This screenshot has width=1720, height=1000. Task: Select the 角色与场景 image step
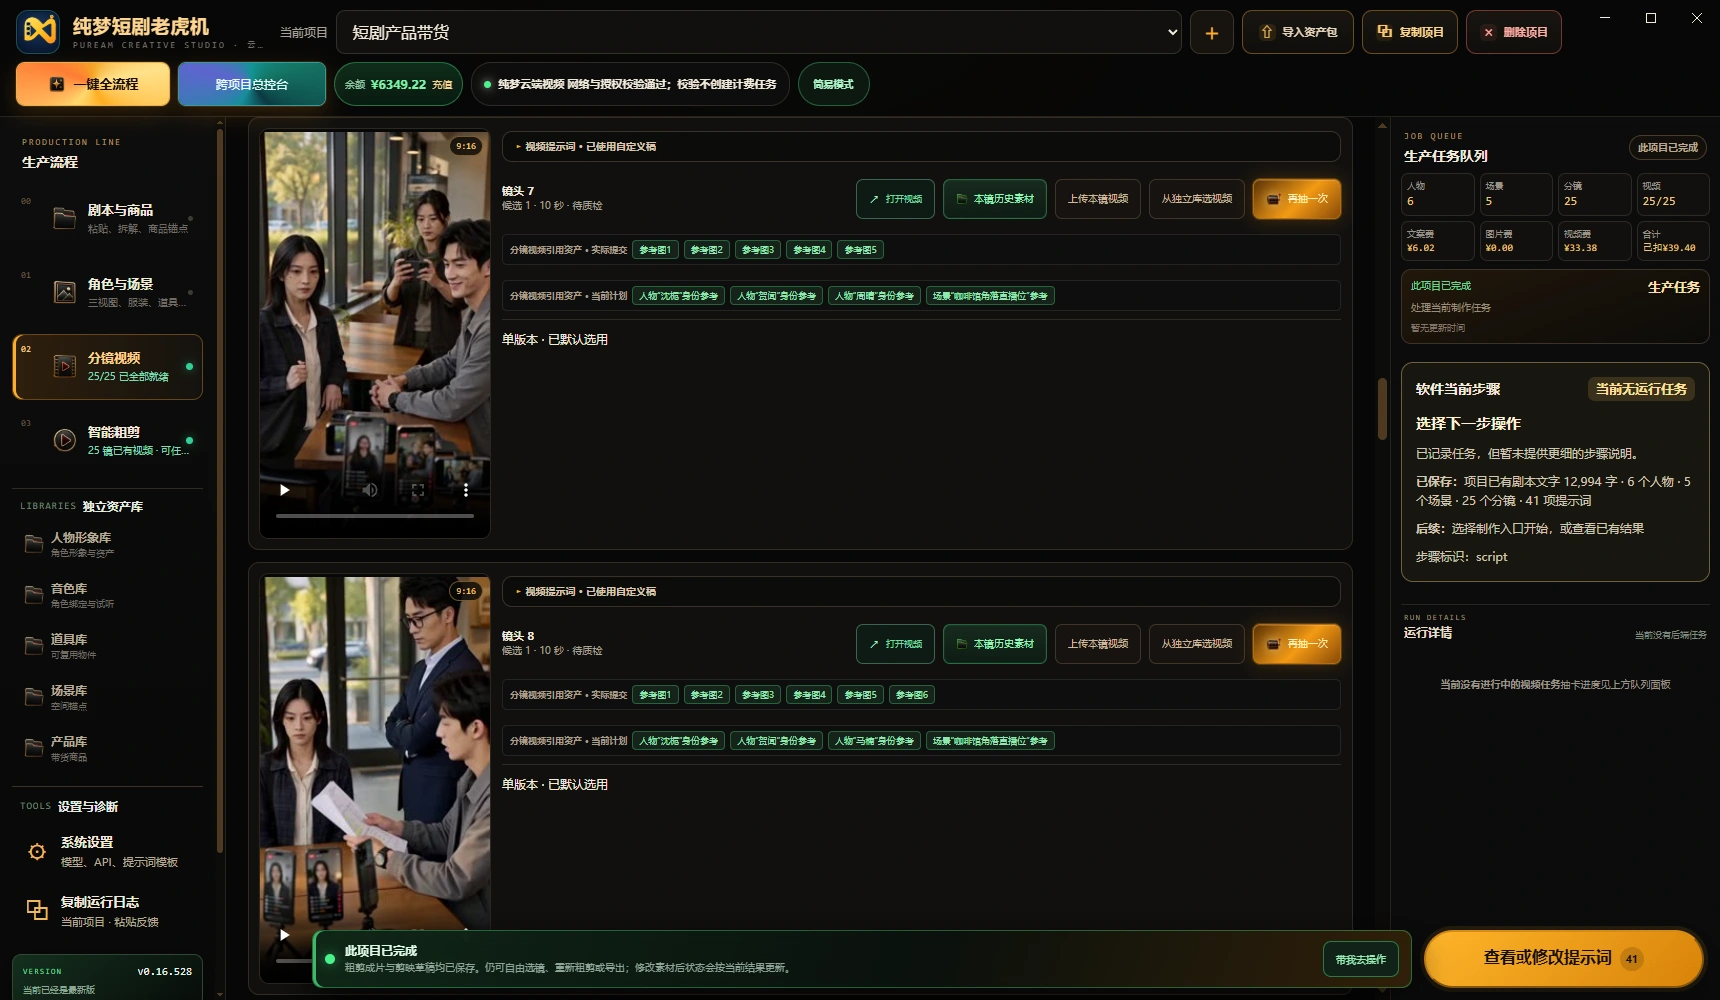pos(107,292)
